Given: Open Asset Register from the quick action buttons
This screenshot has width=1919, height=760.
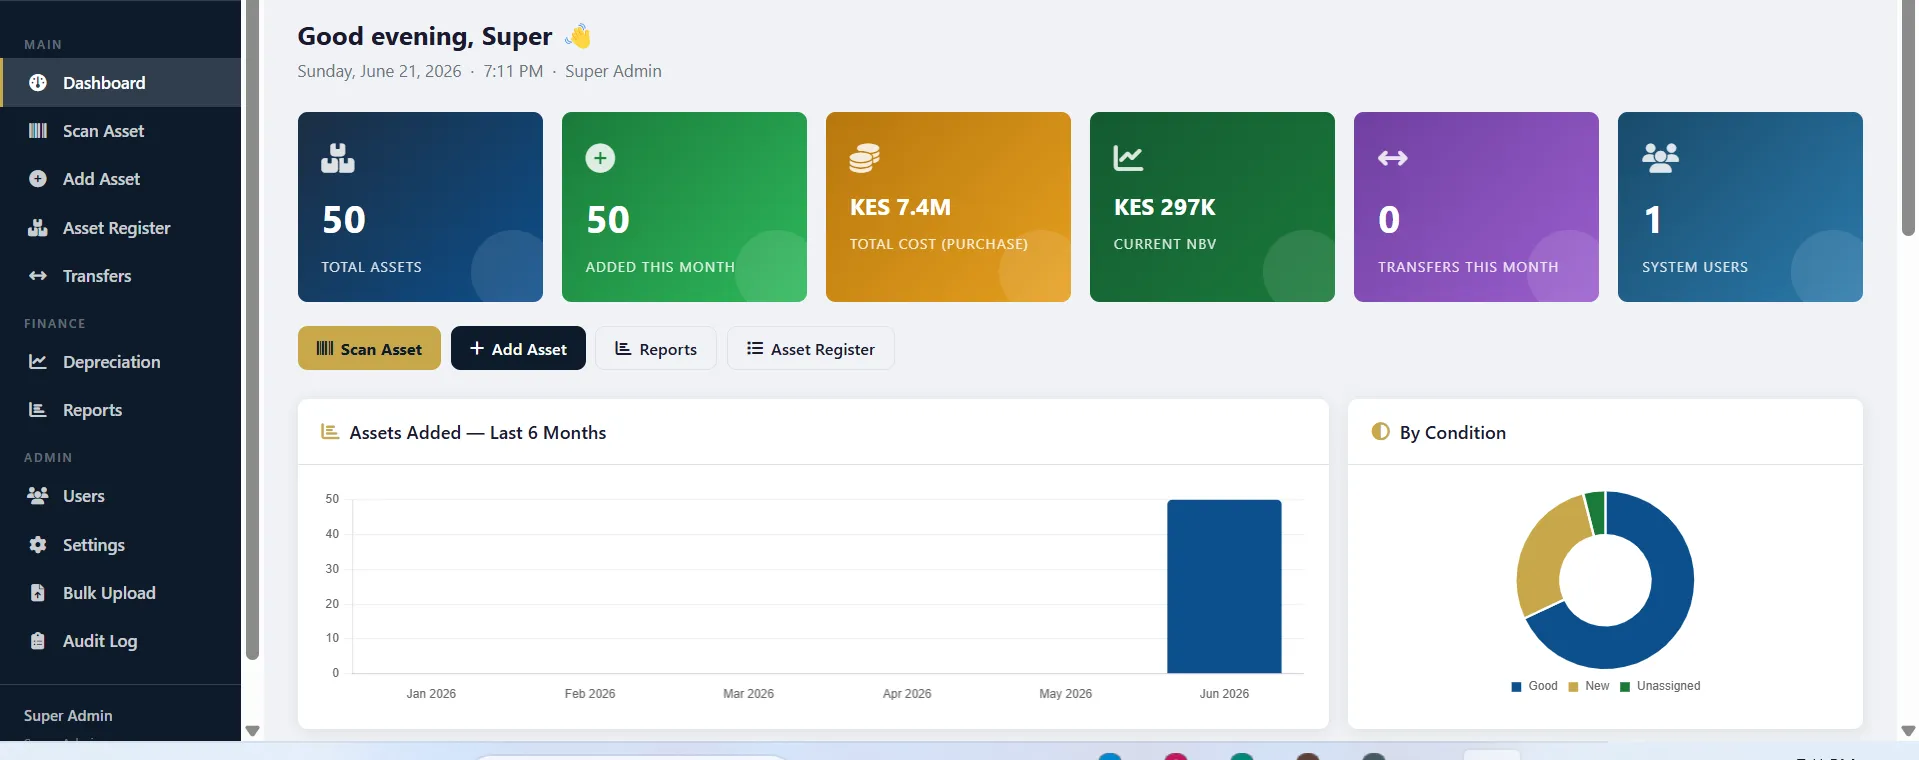Looking at the screenshot, I should point(811,348).
